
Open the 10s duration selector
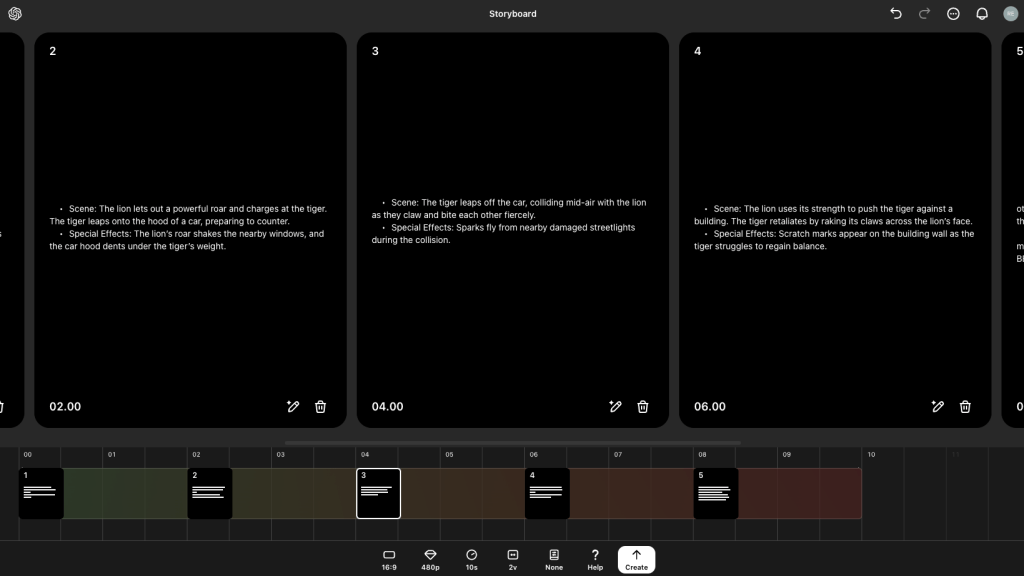[x=472, y=560]
